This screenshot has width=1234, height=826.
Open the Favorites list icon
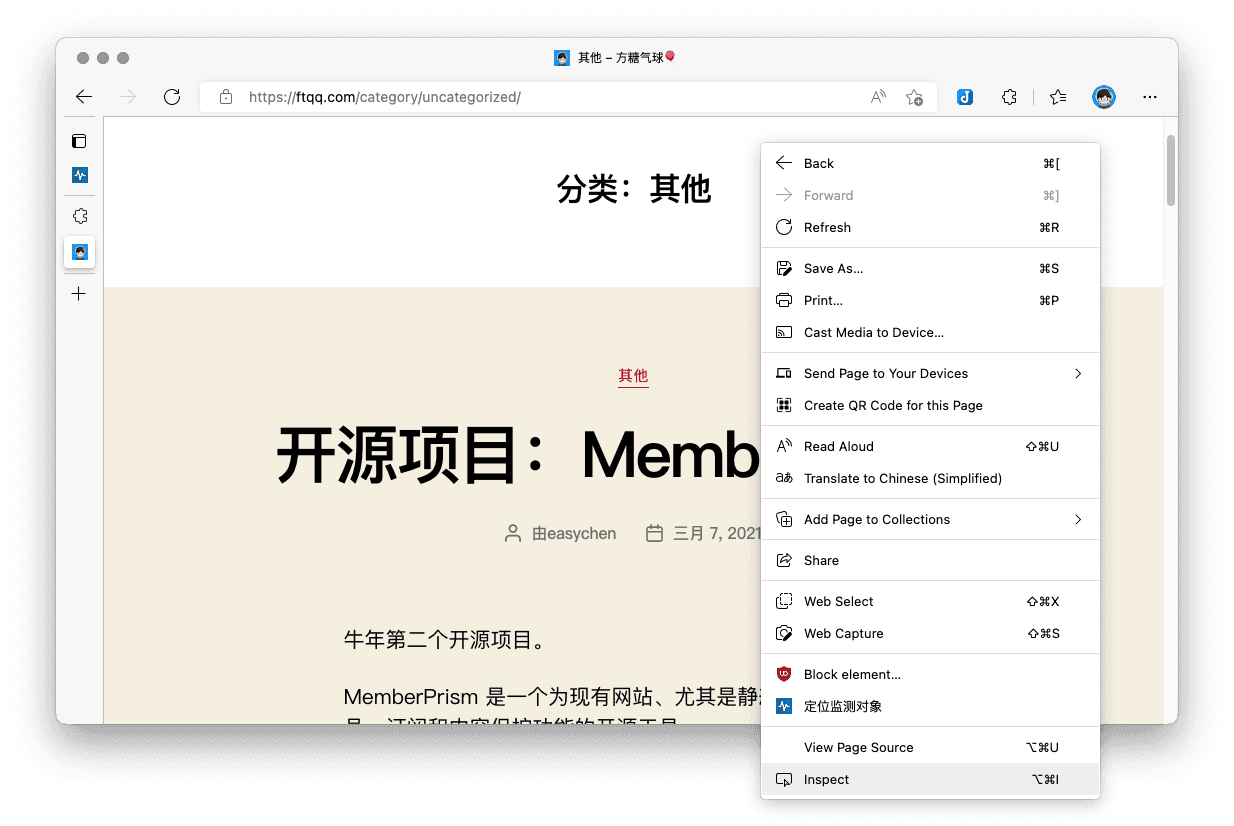click(x=1058, y=97)
